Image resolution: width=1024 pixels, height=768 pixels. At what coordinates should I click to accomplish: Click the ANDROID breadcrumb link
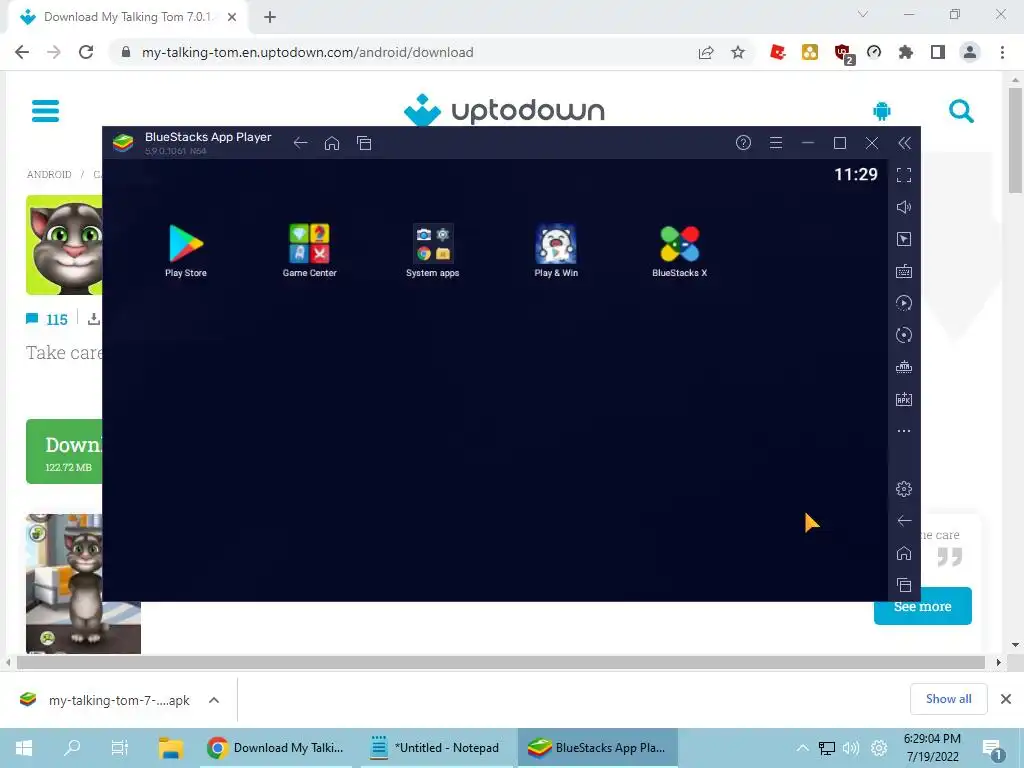(x=49, y=174)
